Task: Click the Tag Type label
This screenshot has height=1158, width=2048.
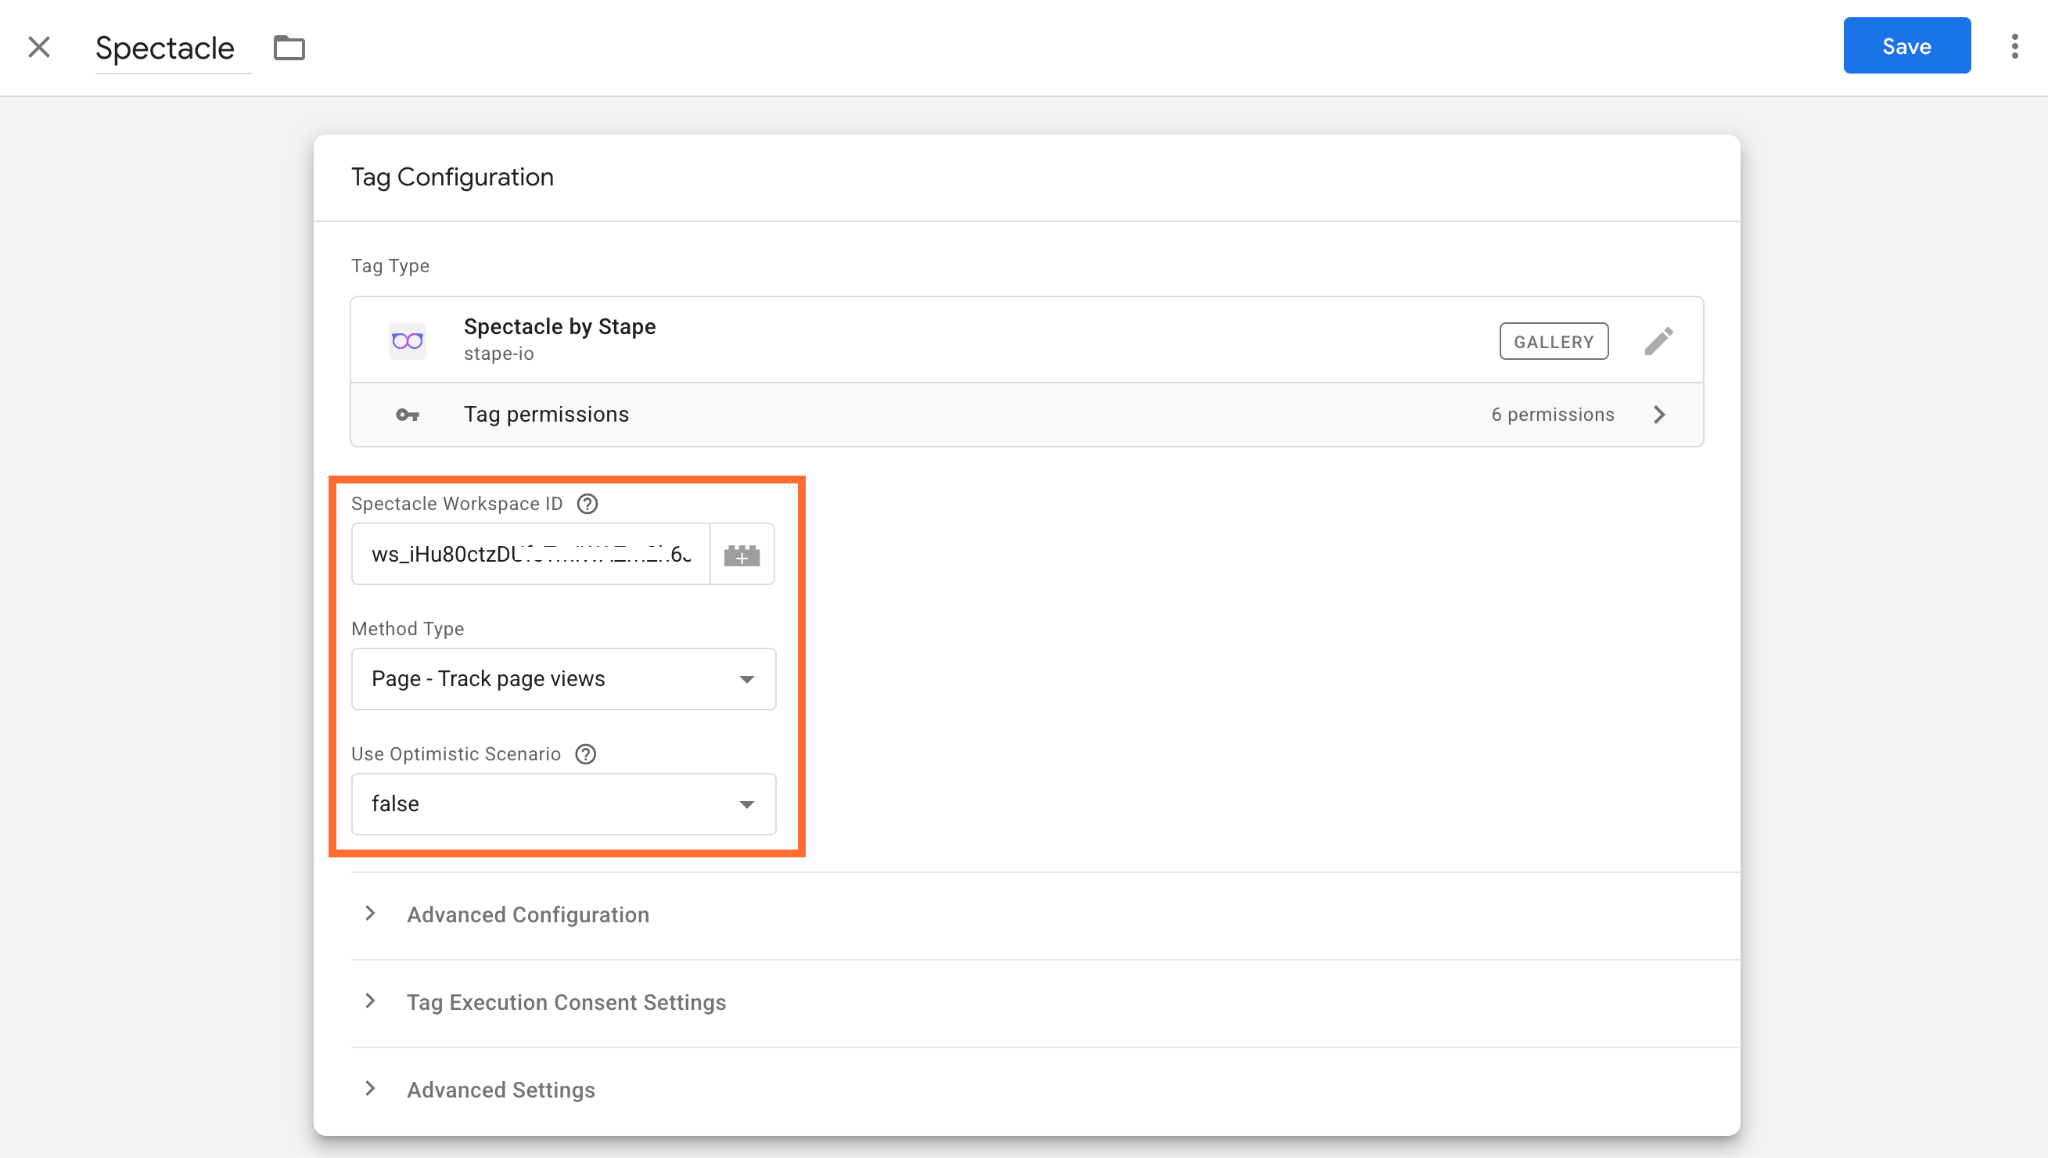Action: pyautogui.click(x=390, y=266)
